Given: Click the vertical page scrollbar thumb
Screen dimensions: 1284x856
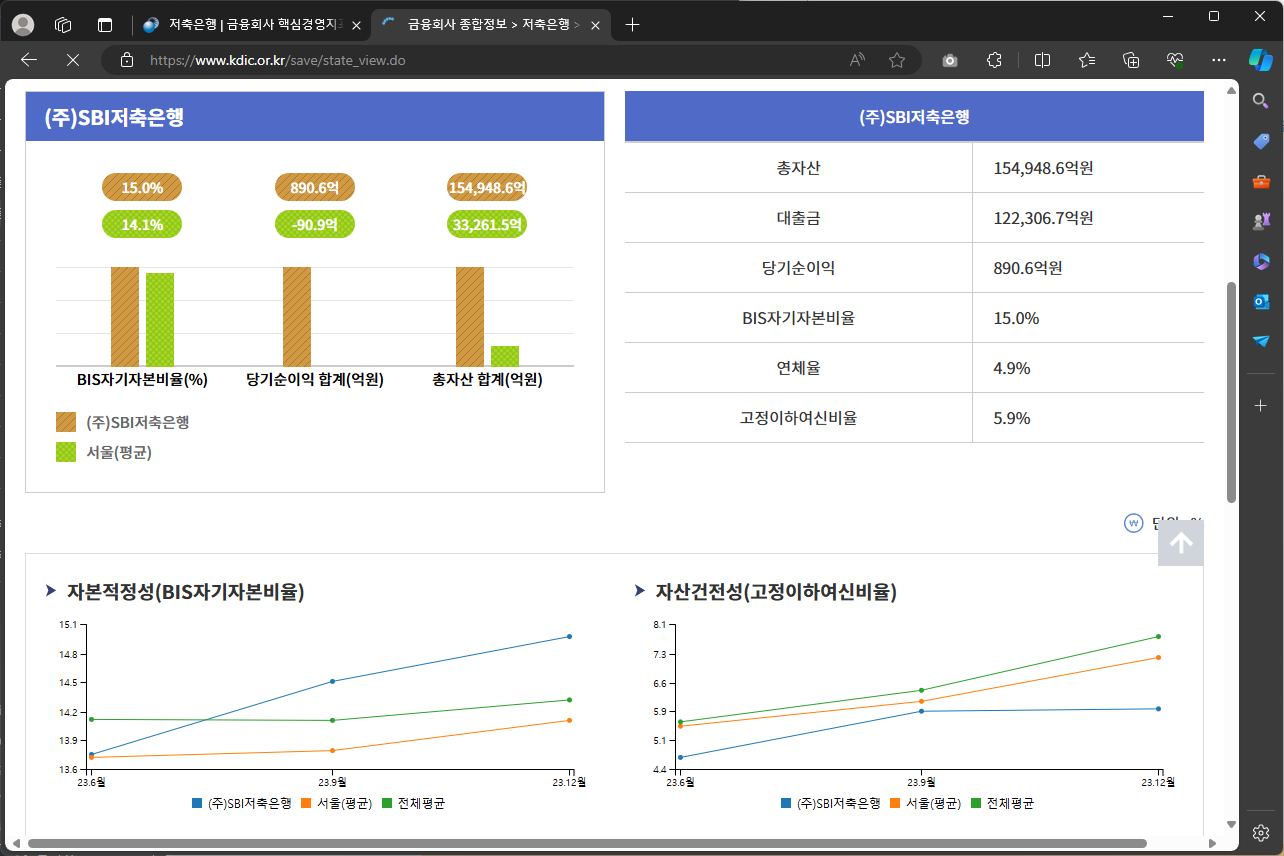Looking at the screenshot, I should click(1231, 392).
